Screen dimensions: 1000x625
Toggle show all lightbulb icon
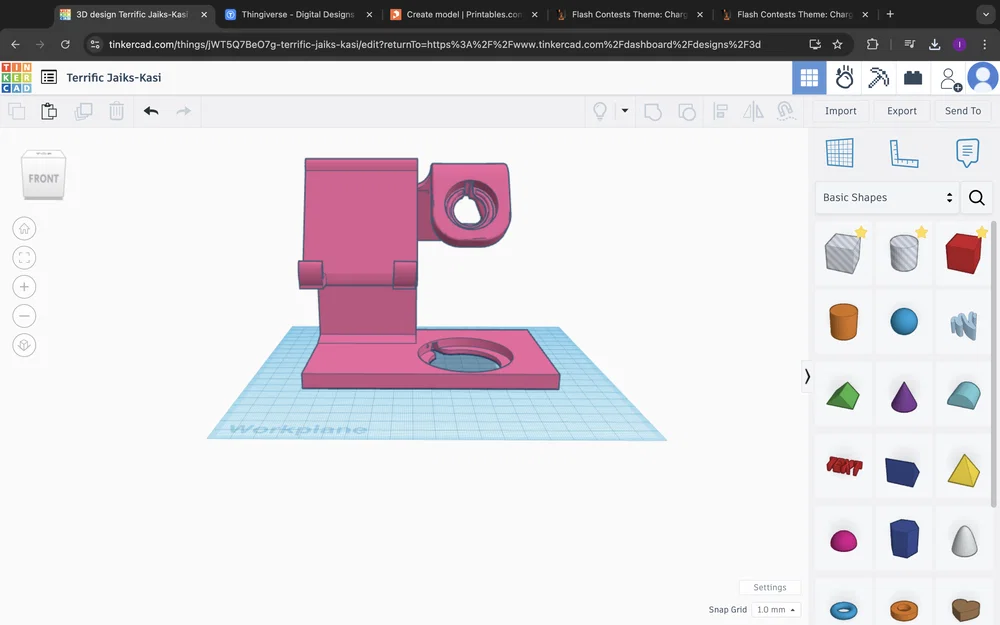point(600,111)
